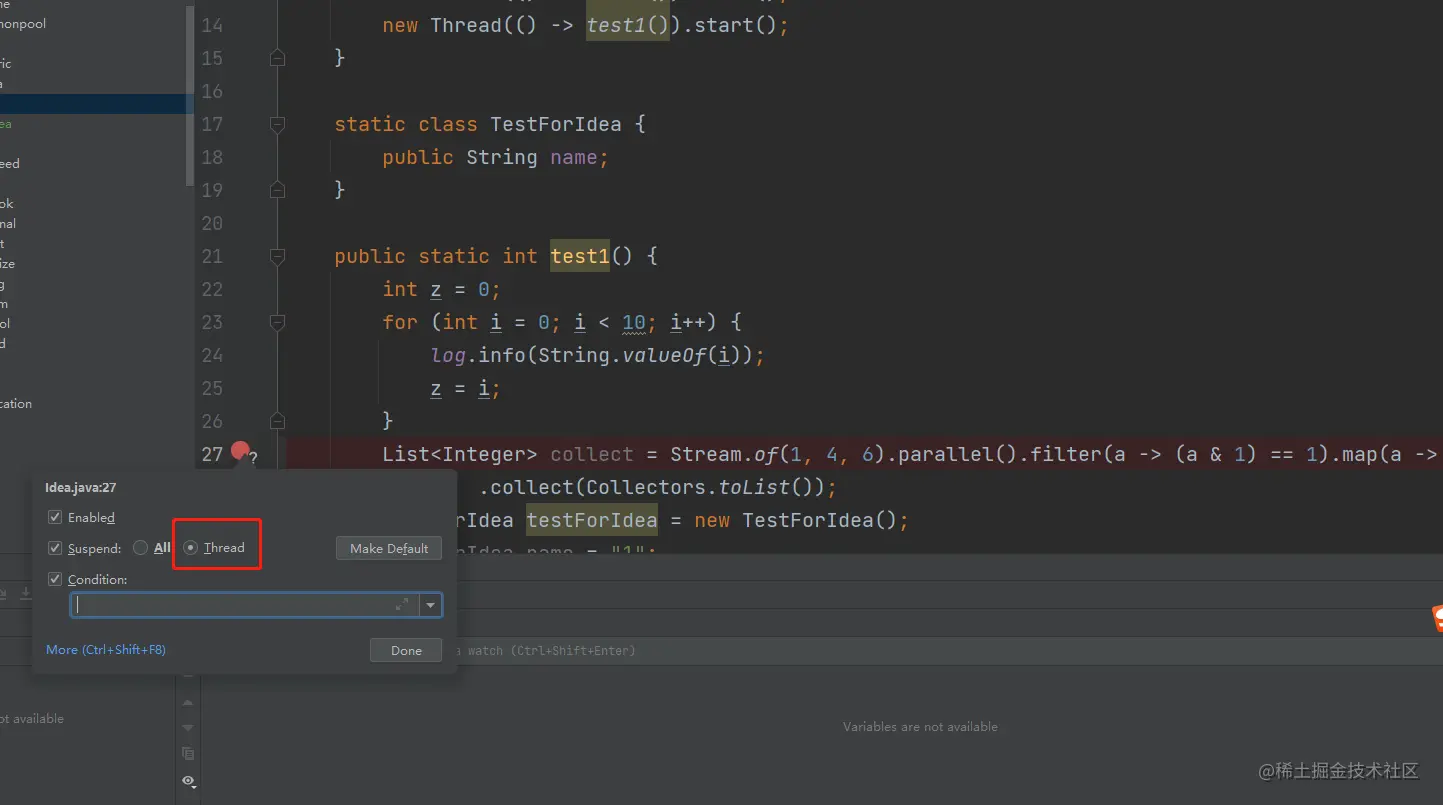Click 'for (int i = 0' loop header
The image size is (1443, 805).
(x=466, y=322)
